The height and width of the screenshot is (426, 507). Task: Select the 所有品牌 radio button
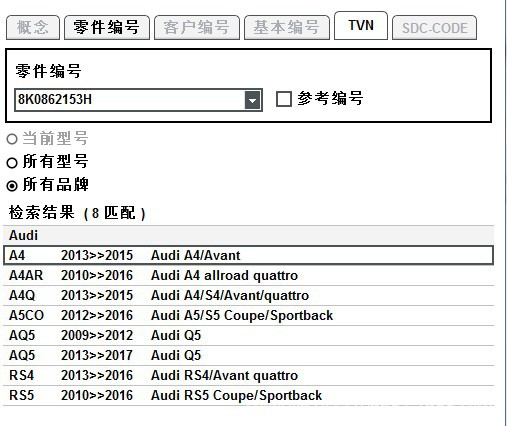tap(12, 186)
